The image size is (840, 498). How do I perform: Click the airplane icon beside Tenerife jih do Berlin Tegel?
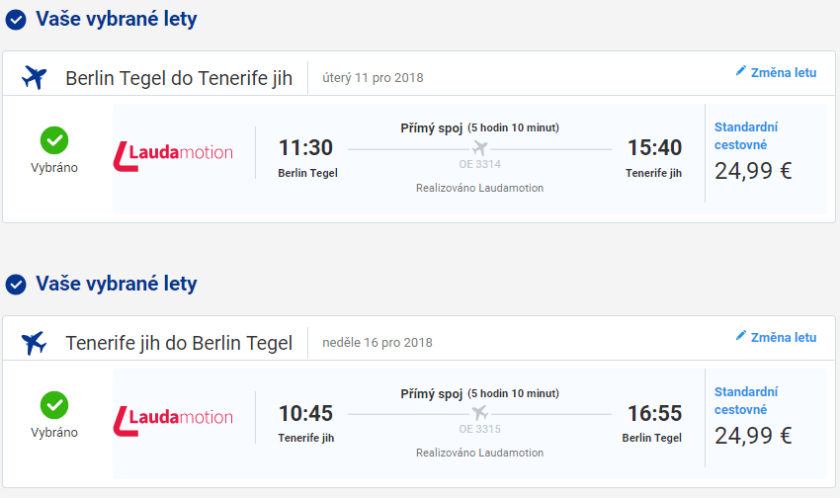pyautogui.click(x=35, y=343)
